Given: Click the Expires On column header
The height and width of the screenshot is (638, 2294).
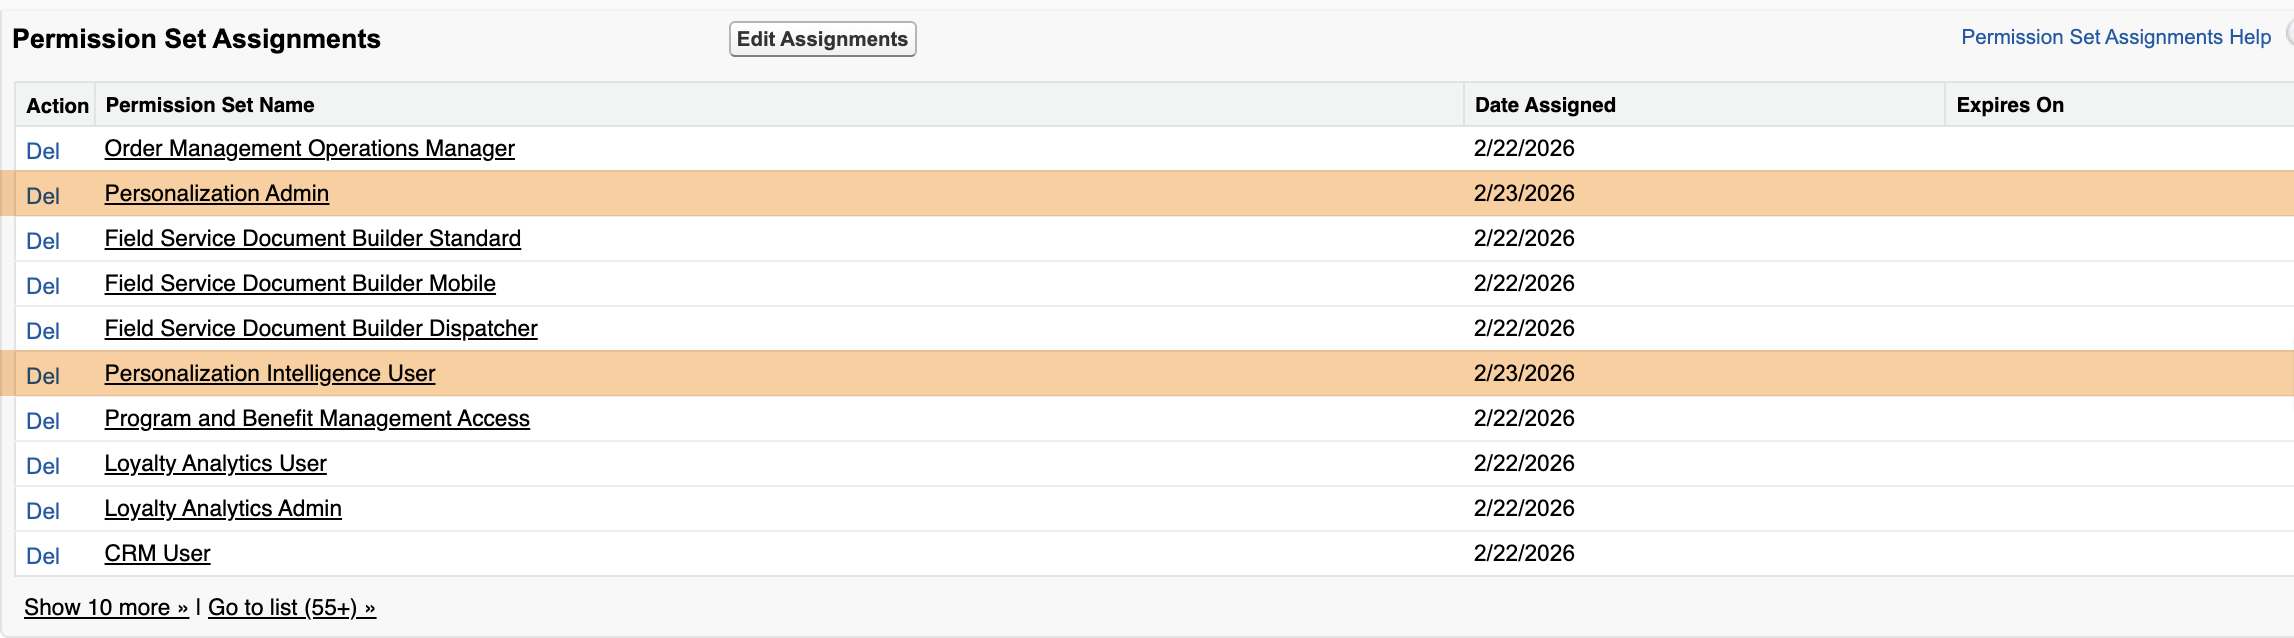Looking at the screenshot, I should click(2010, 104).
